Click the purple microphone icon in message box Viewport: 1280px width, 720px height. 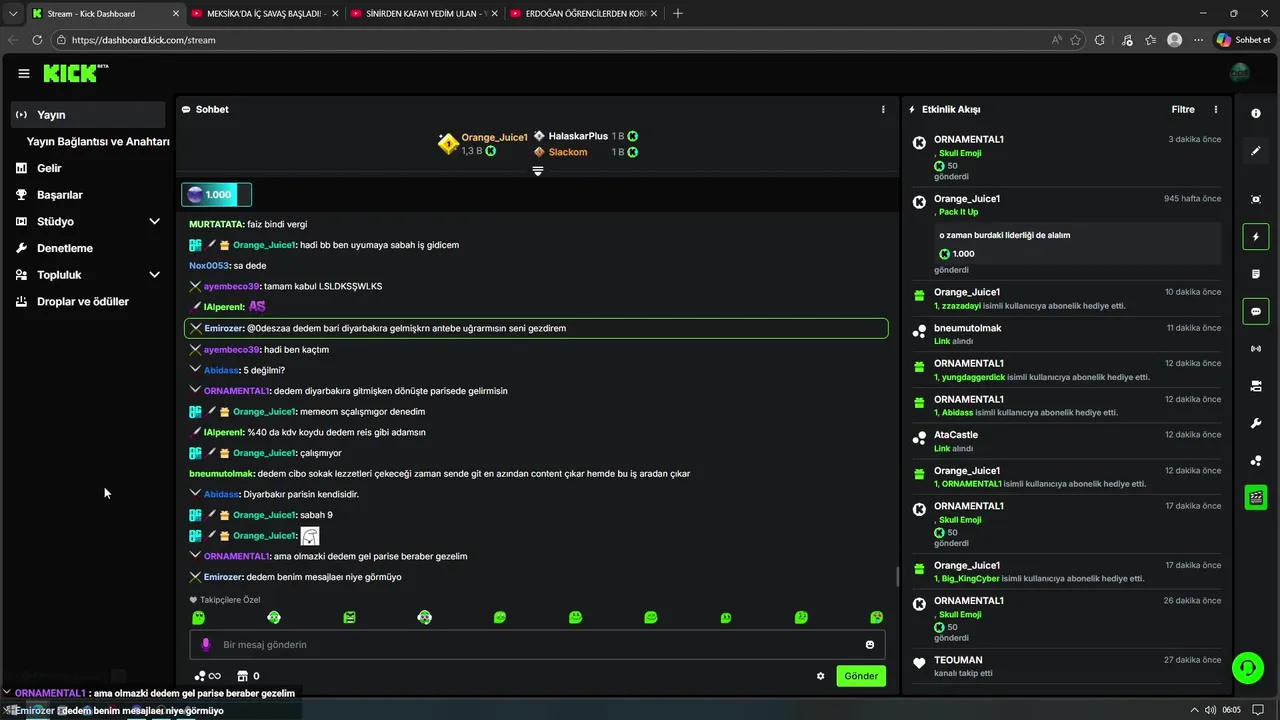[206, 645]
